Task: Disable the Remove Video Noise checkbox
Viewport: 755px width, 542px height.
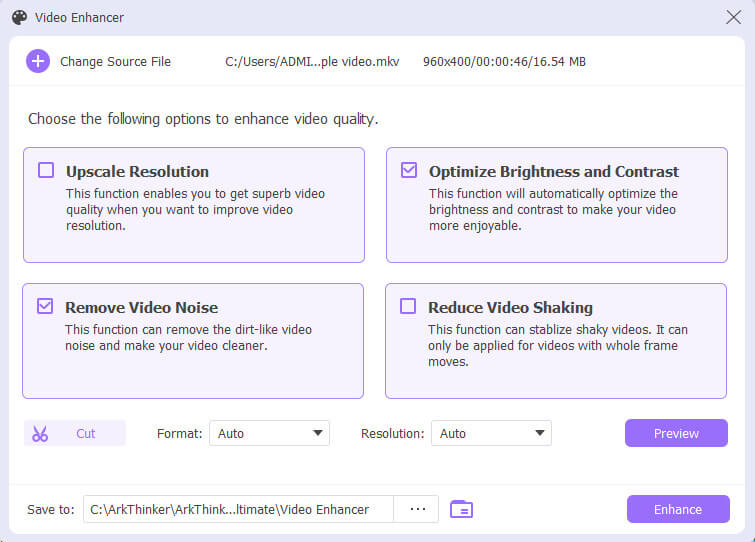Action: click(45, 306)
